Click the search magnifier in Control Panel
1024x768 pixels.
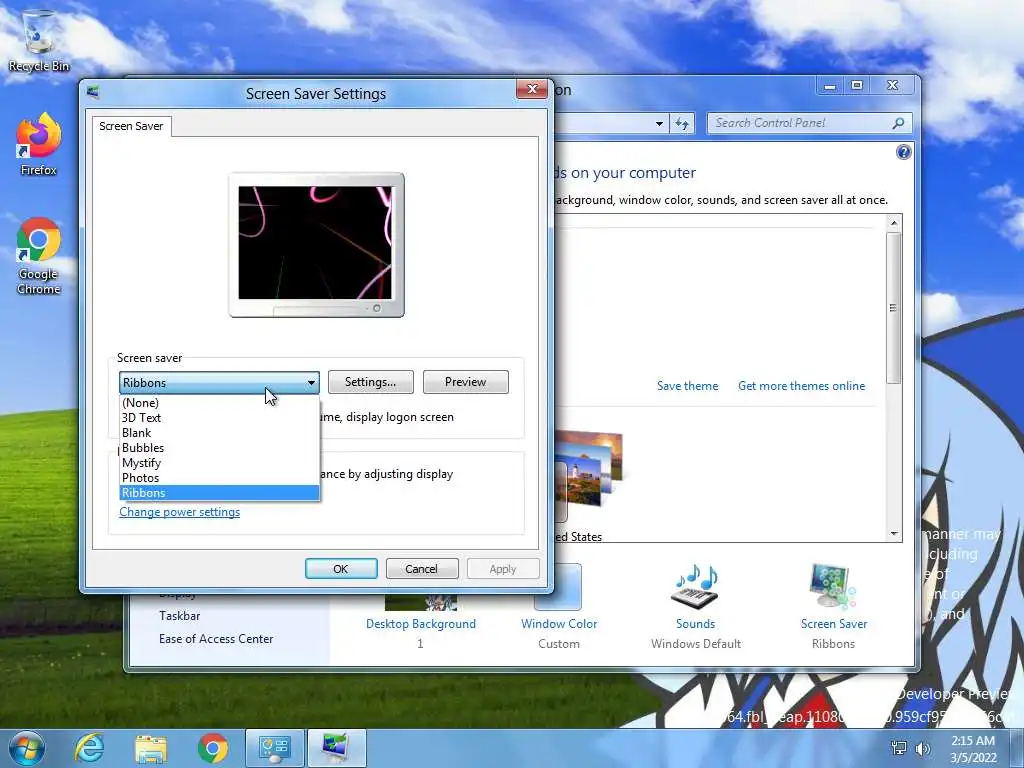[x=899, y=123]
